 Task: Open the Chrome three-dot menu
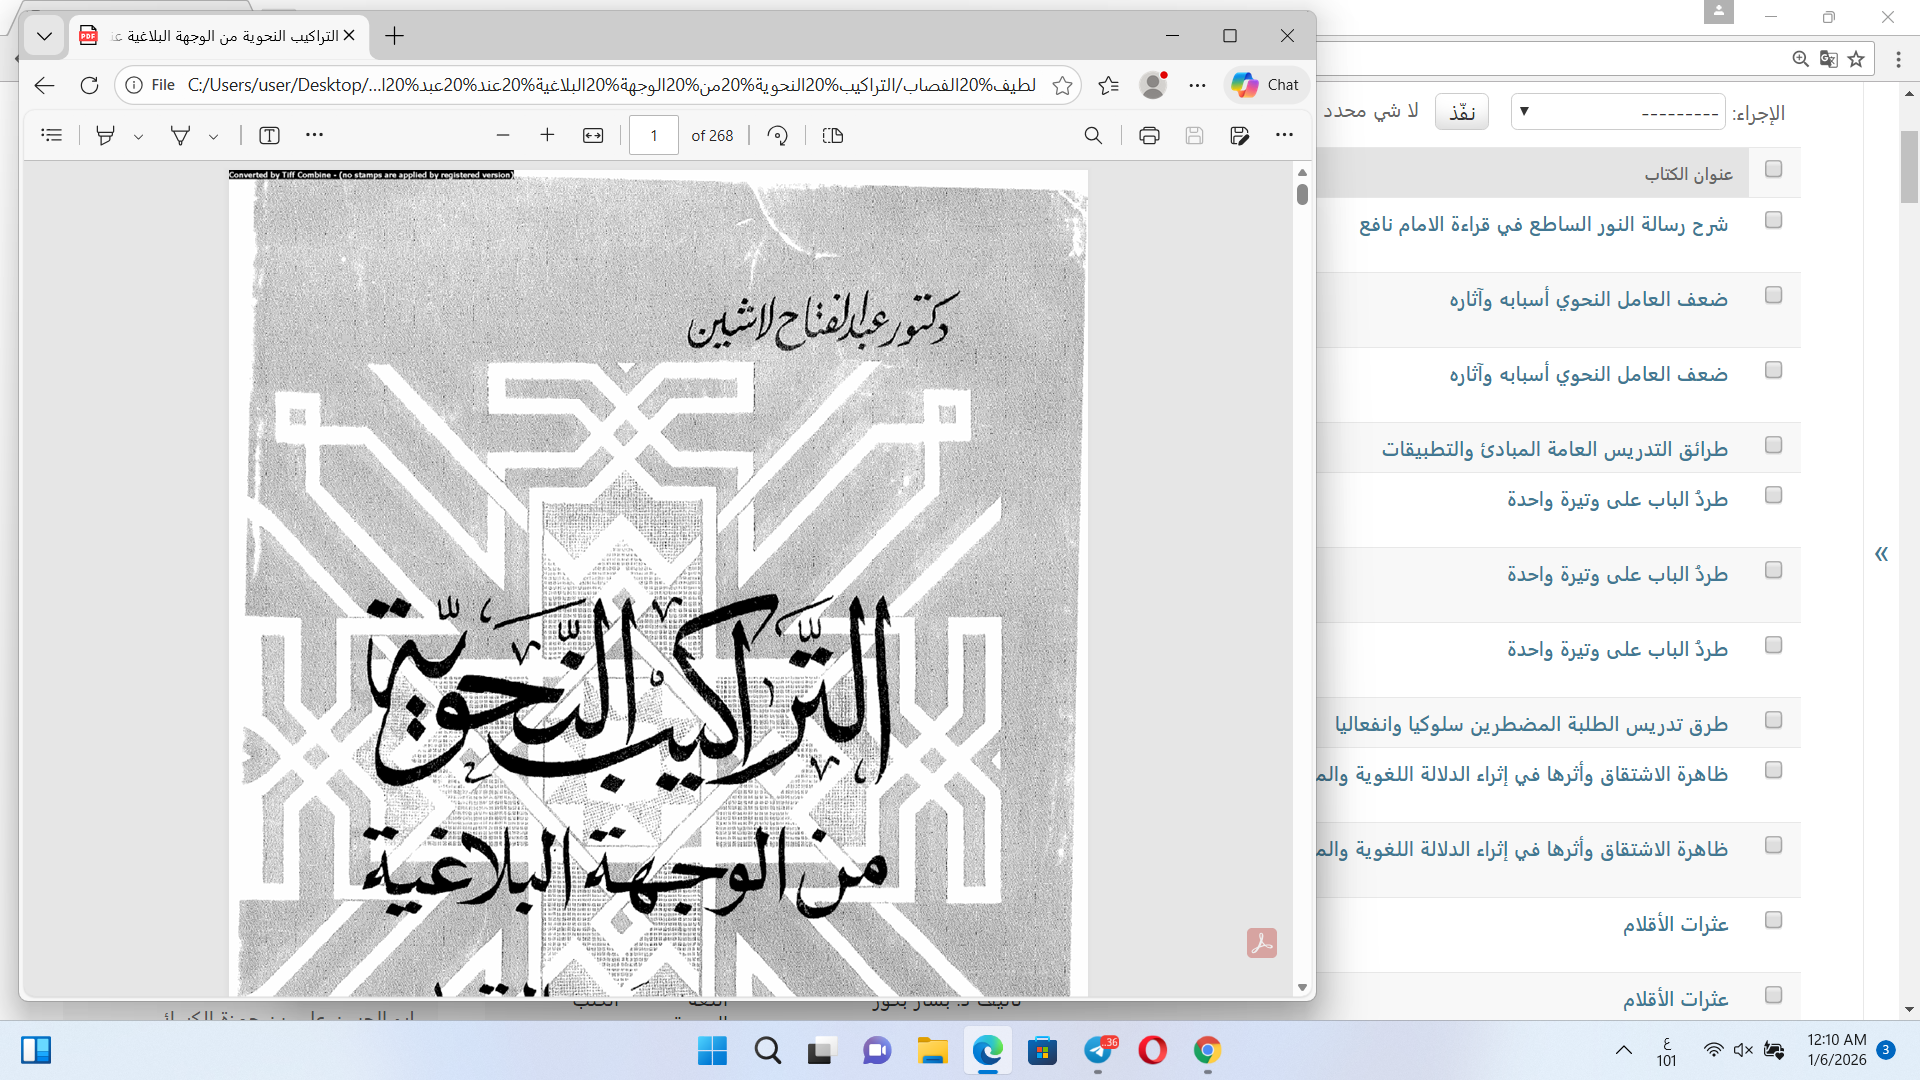(x=1898, y=59)
